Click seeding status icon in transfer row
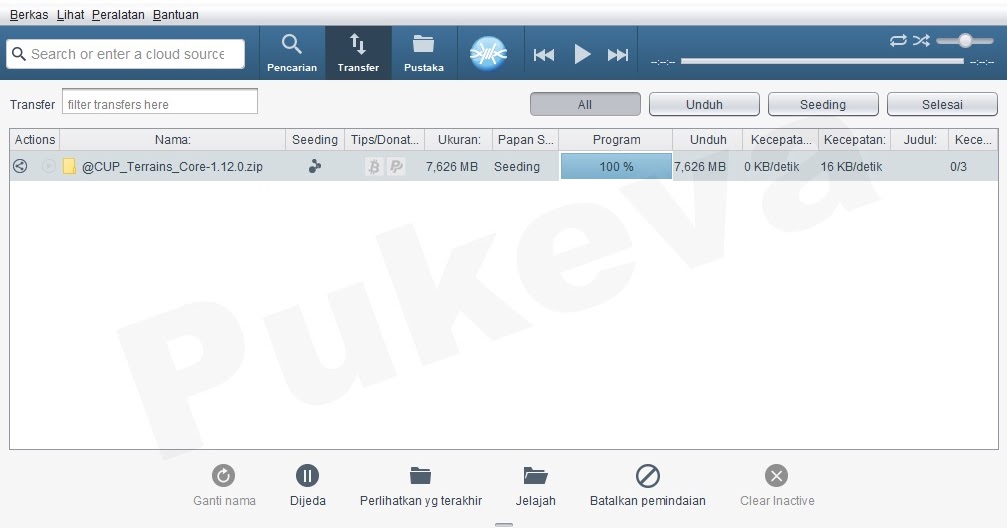Viewport: 1007px width, 528px height. click(315, 166)
